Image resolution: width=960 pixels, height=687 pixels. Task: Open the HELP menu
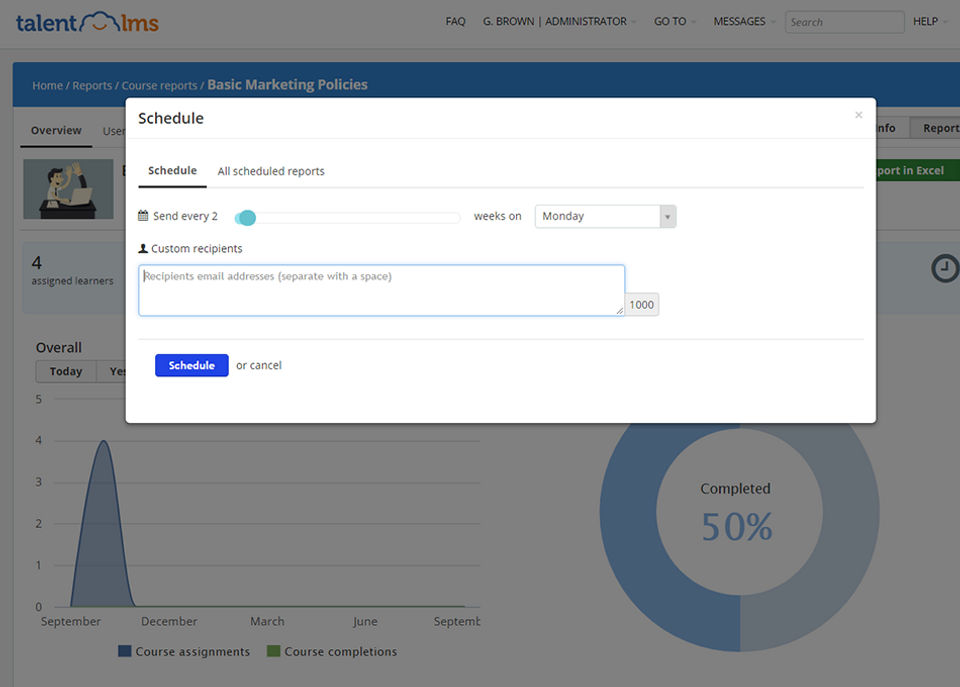929,21
